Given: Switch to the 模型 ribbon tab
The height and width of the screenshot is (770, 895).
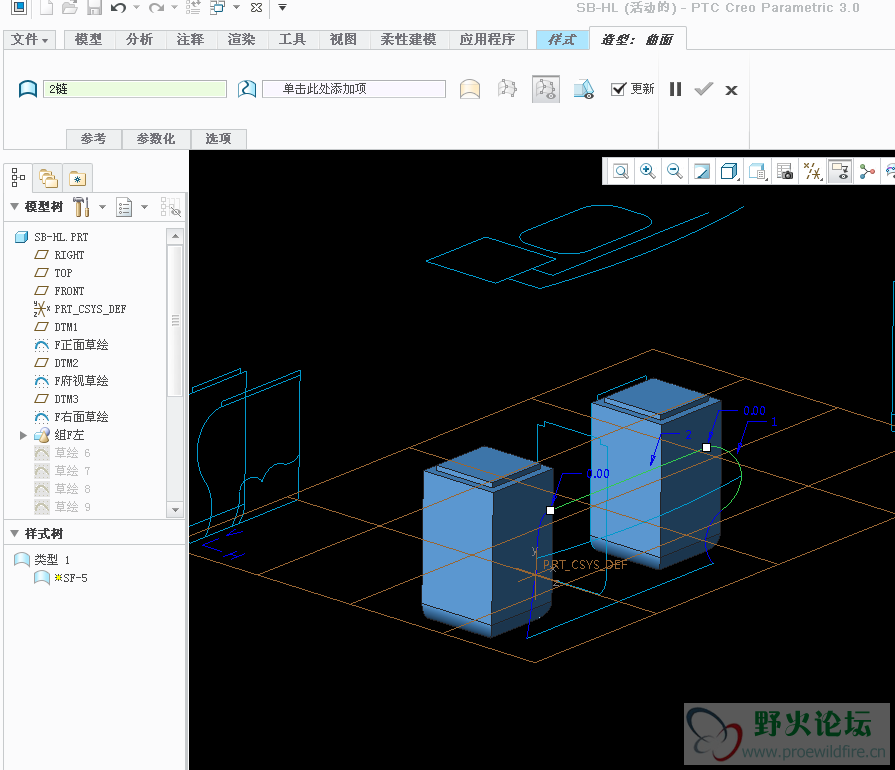Looking at the screenshot, I should tap(88, 39).
